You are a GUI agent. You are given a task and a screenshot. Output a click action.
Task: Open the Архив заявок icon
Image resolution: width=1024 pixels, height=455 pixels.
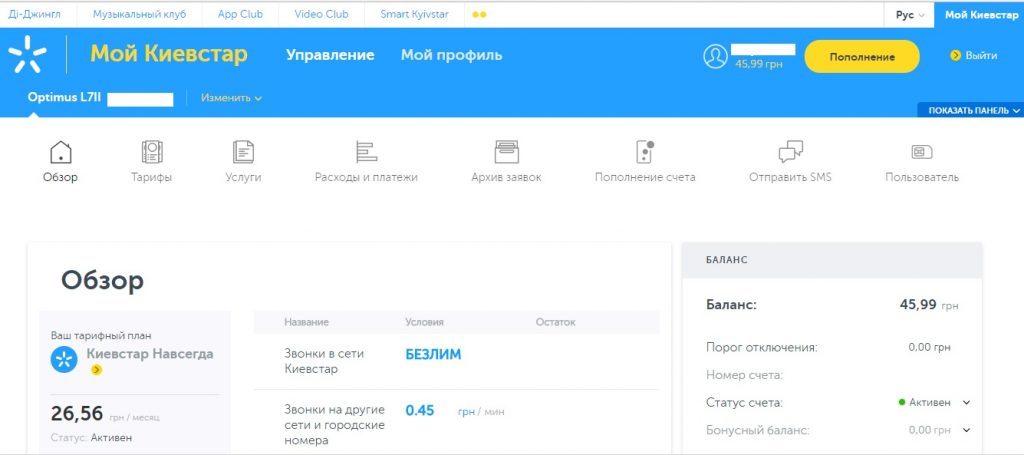click(506, 152)
